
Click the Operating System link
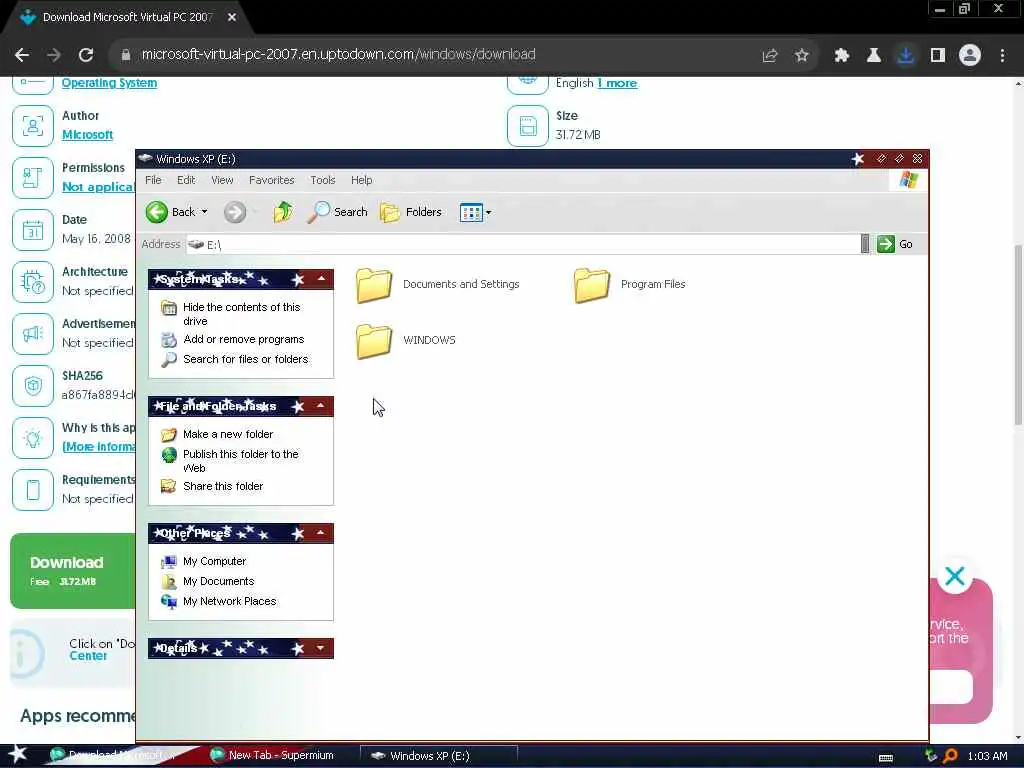point(109,83)
